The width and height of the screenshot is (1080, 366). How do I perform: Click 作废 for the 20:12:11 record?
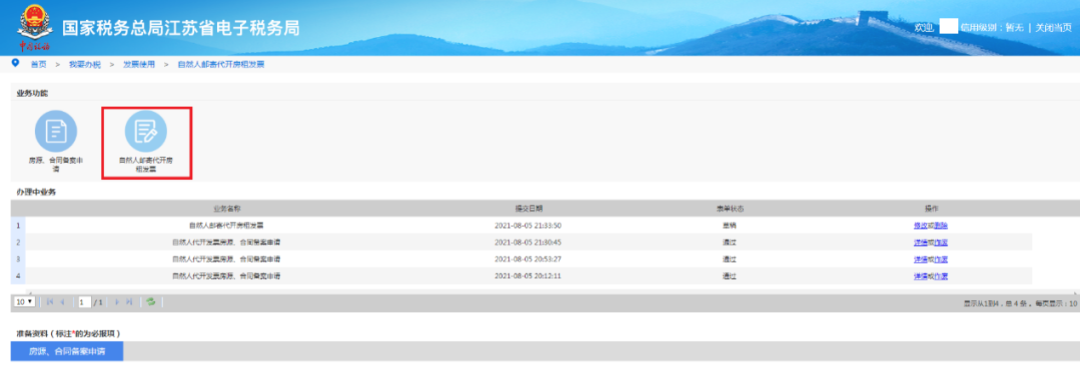pyautogui.click(x=942, y=276)
